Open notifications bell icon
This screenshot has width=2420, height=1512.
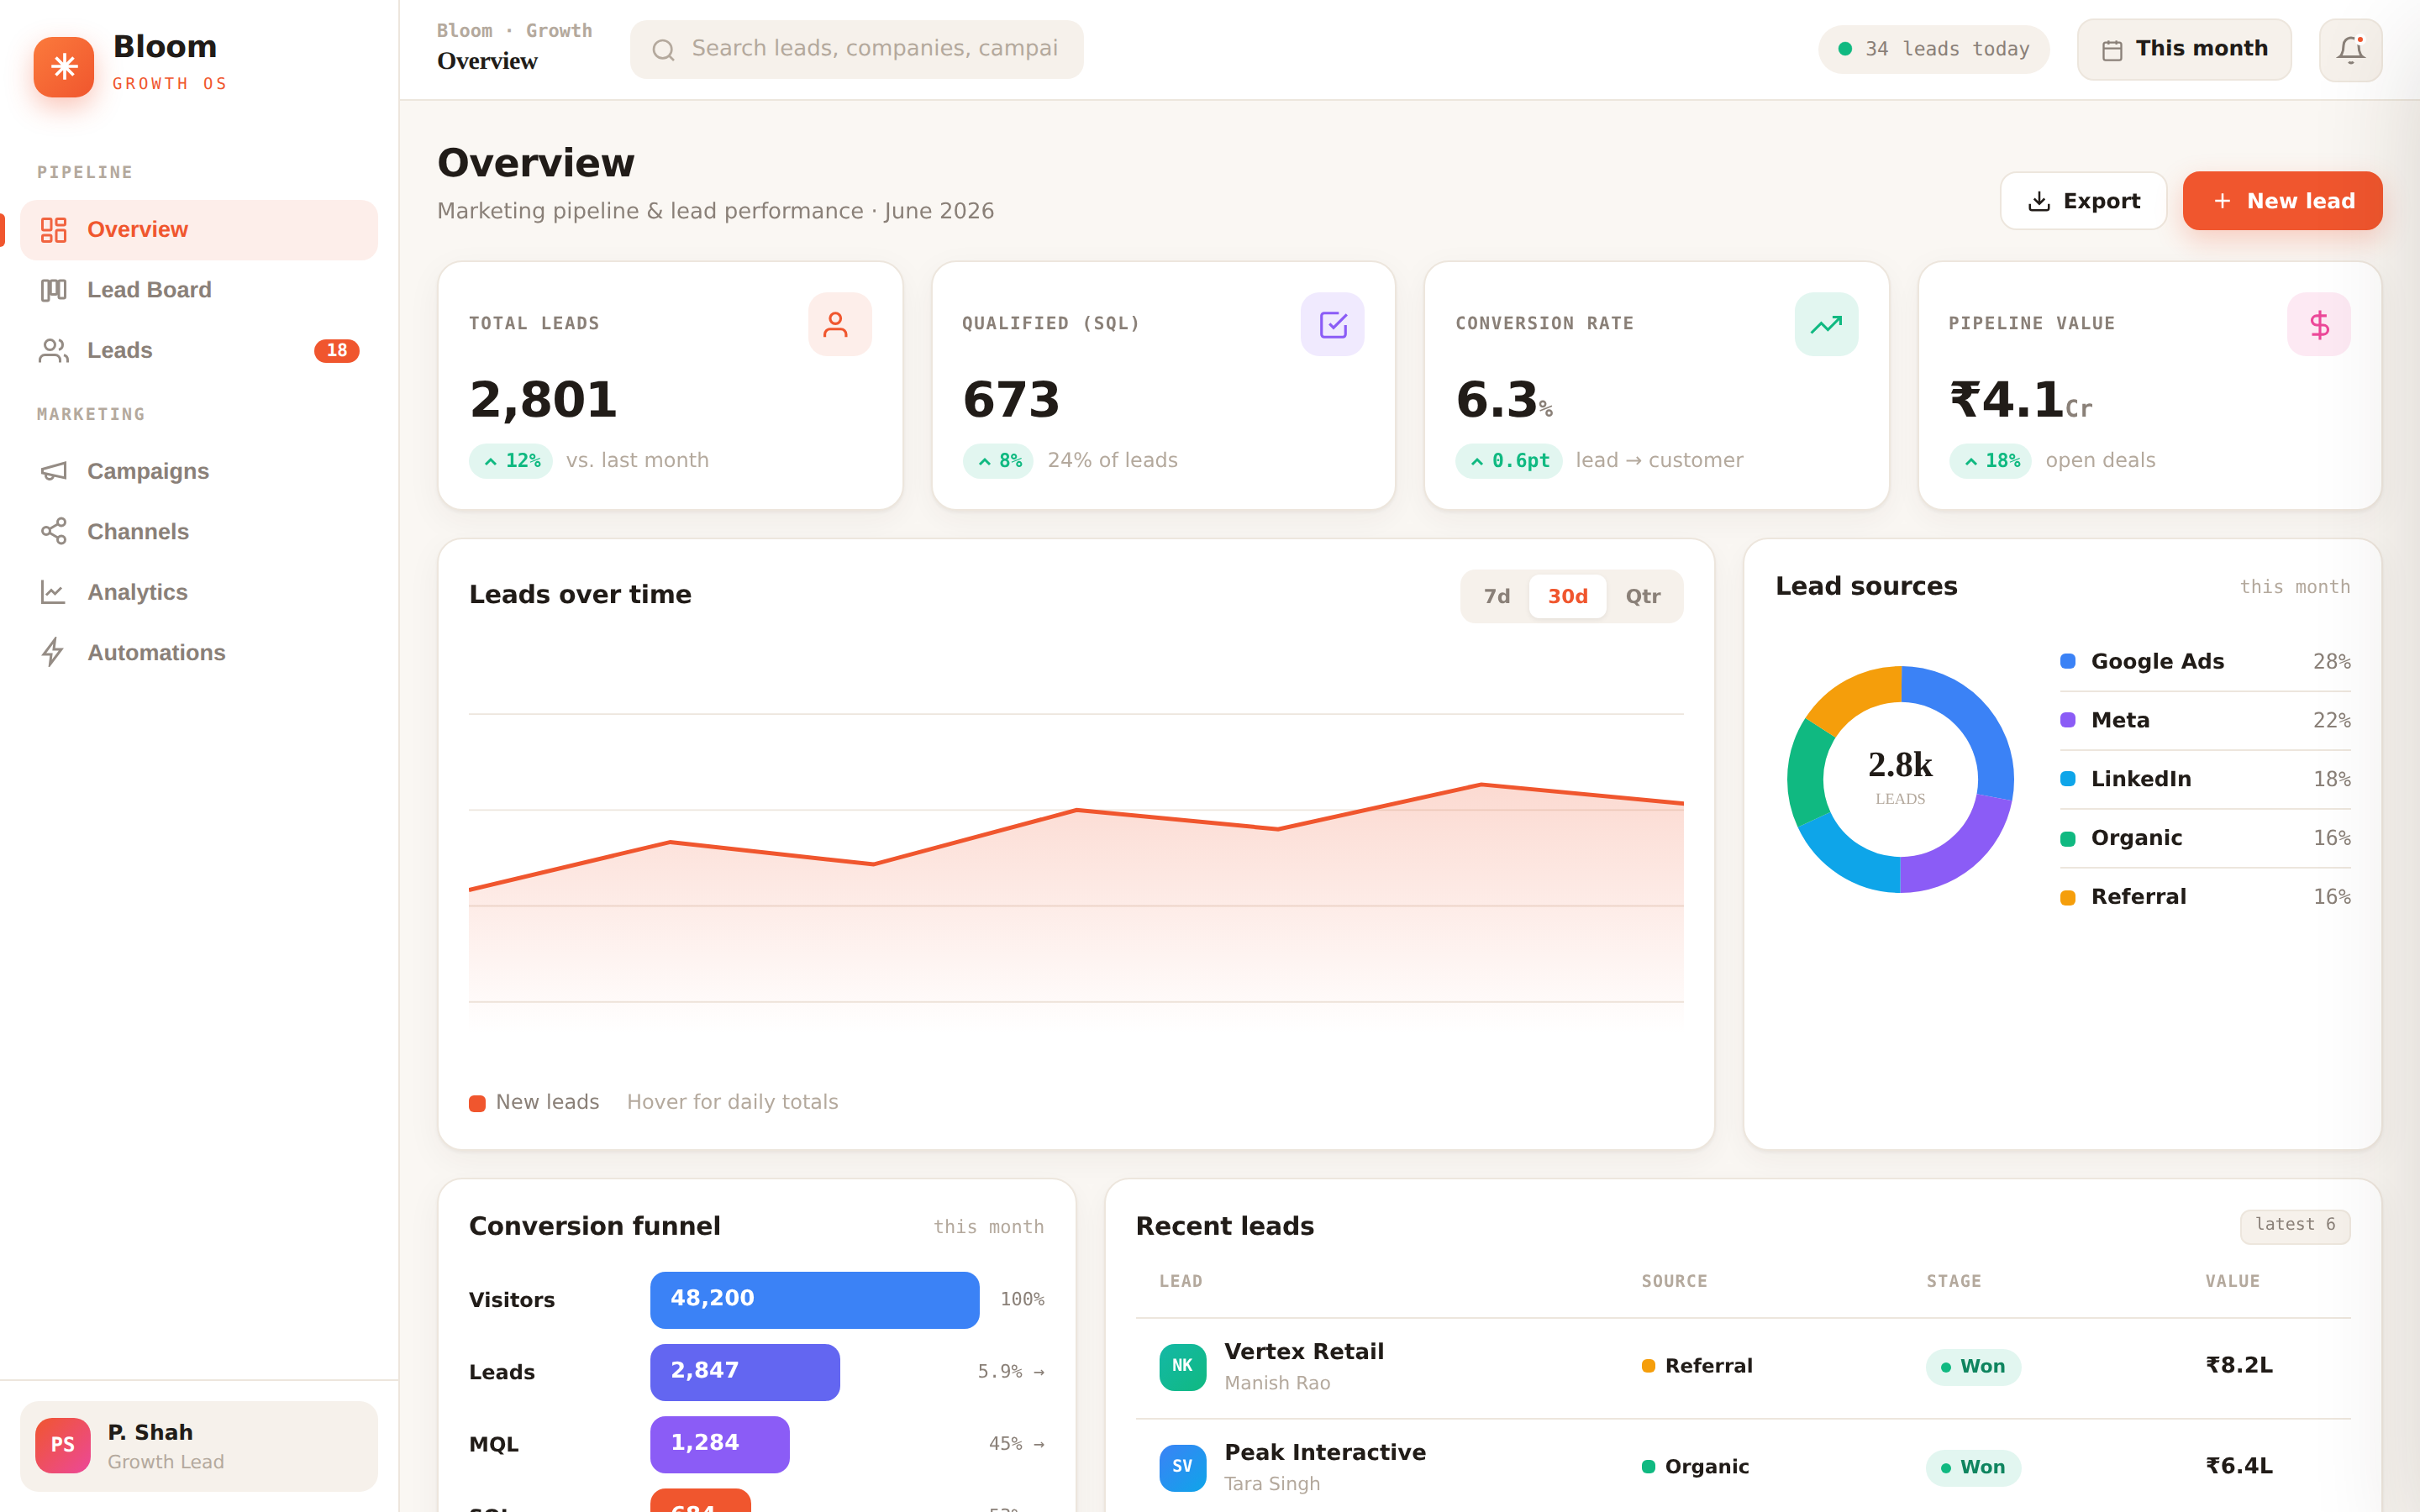pyautogui.click(x=2350, y=49)
